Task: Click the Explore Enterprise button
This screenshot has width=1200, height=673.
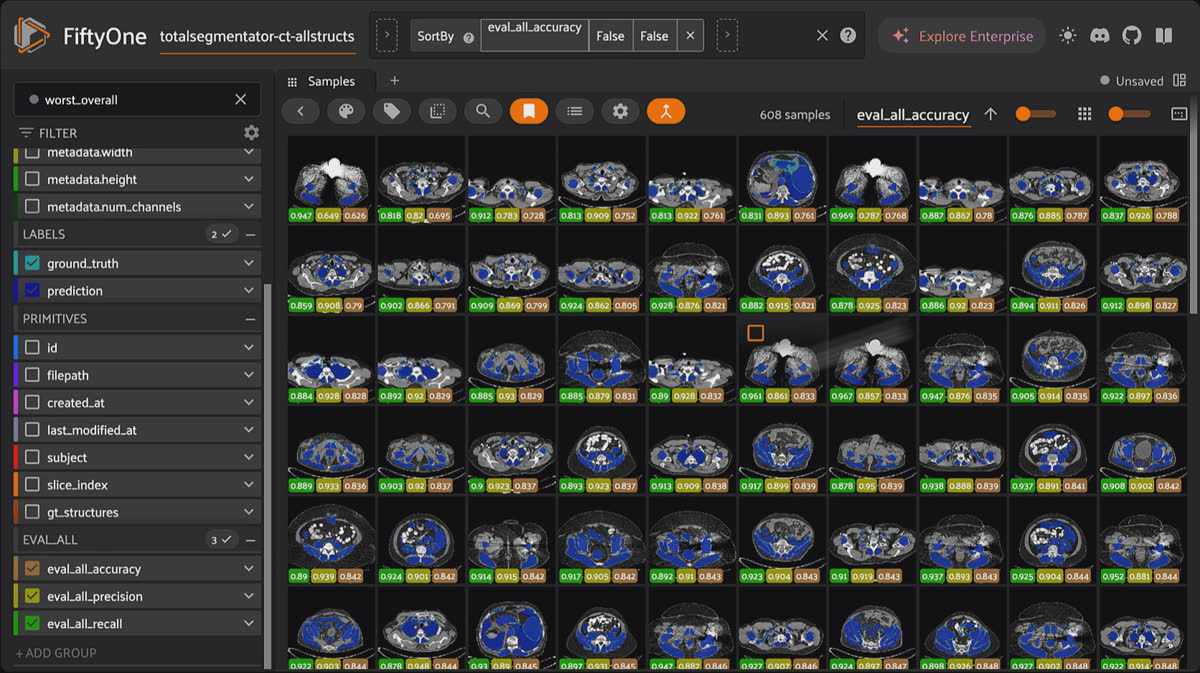Action: click(x=962, y=36)
